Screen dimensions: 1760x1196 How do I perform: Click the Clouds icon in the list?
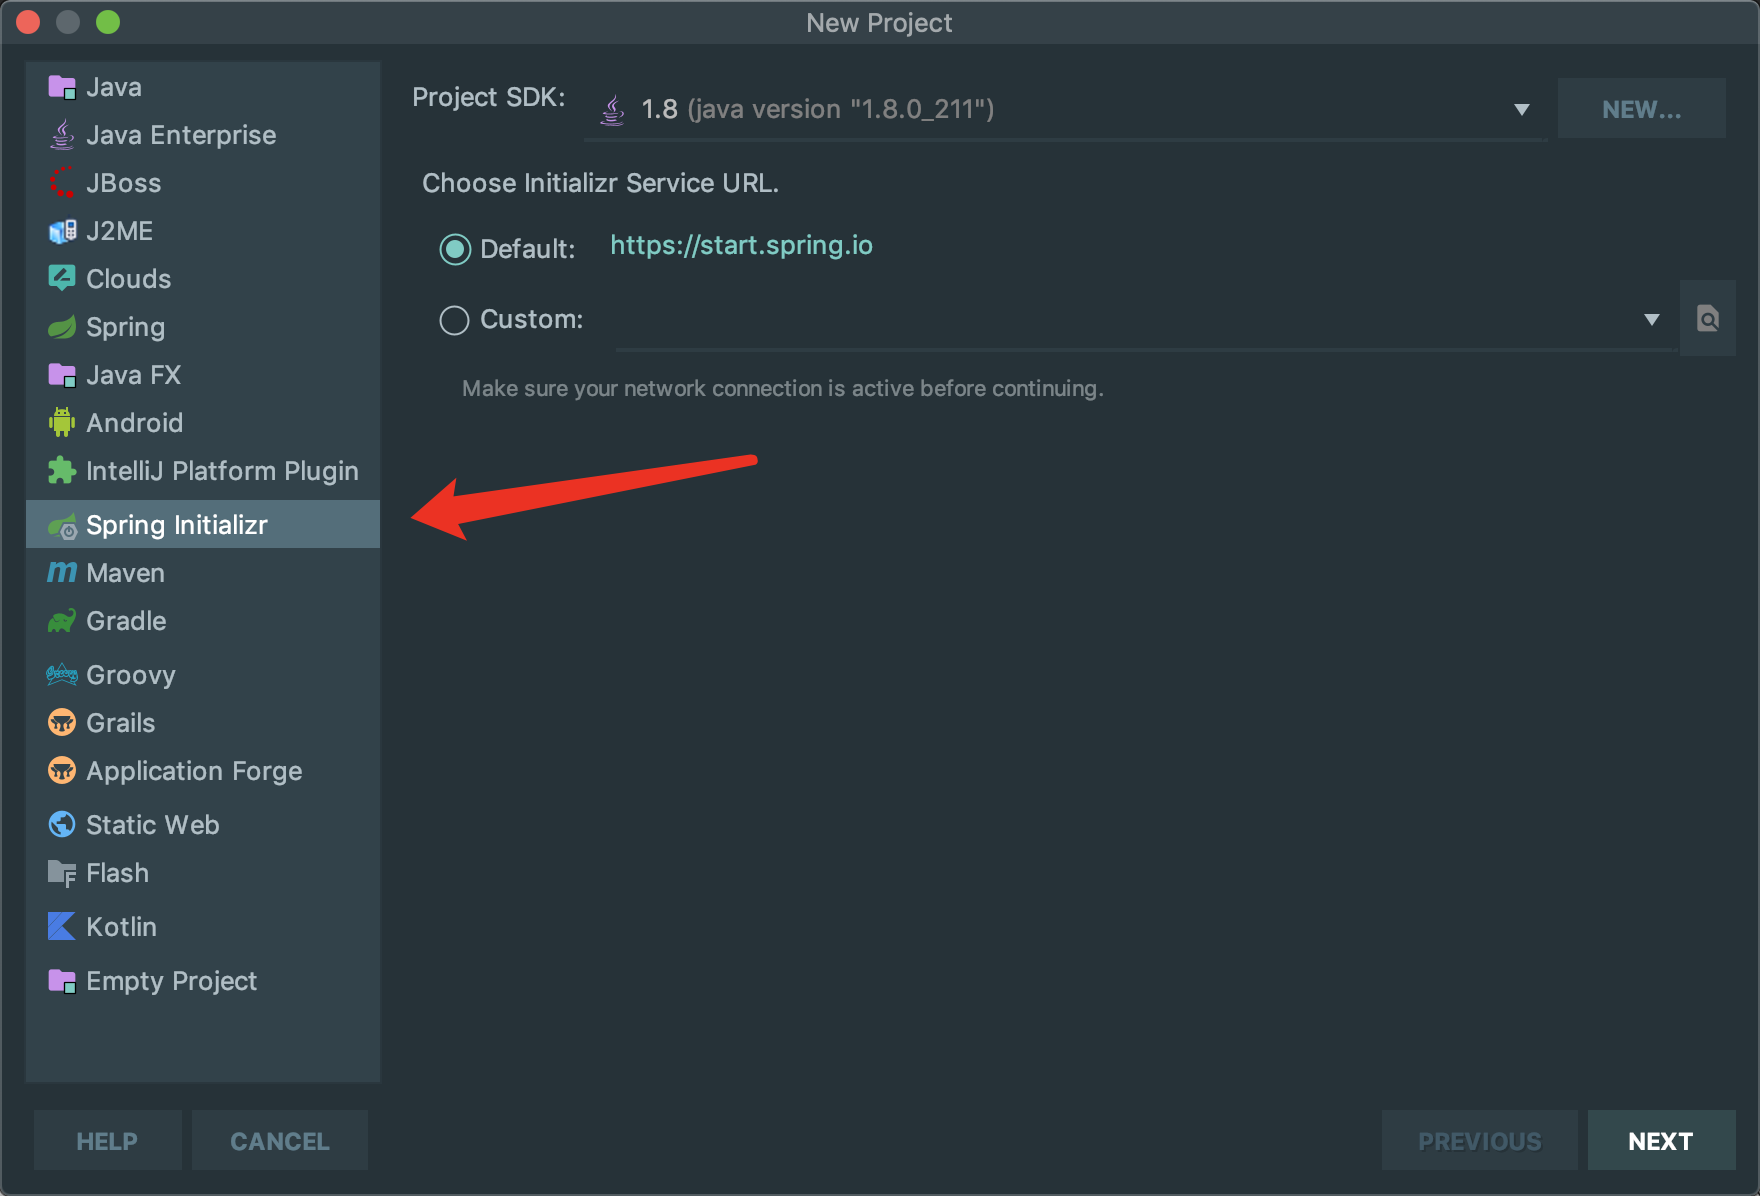click(62, 279)
